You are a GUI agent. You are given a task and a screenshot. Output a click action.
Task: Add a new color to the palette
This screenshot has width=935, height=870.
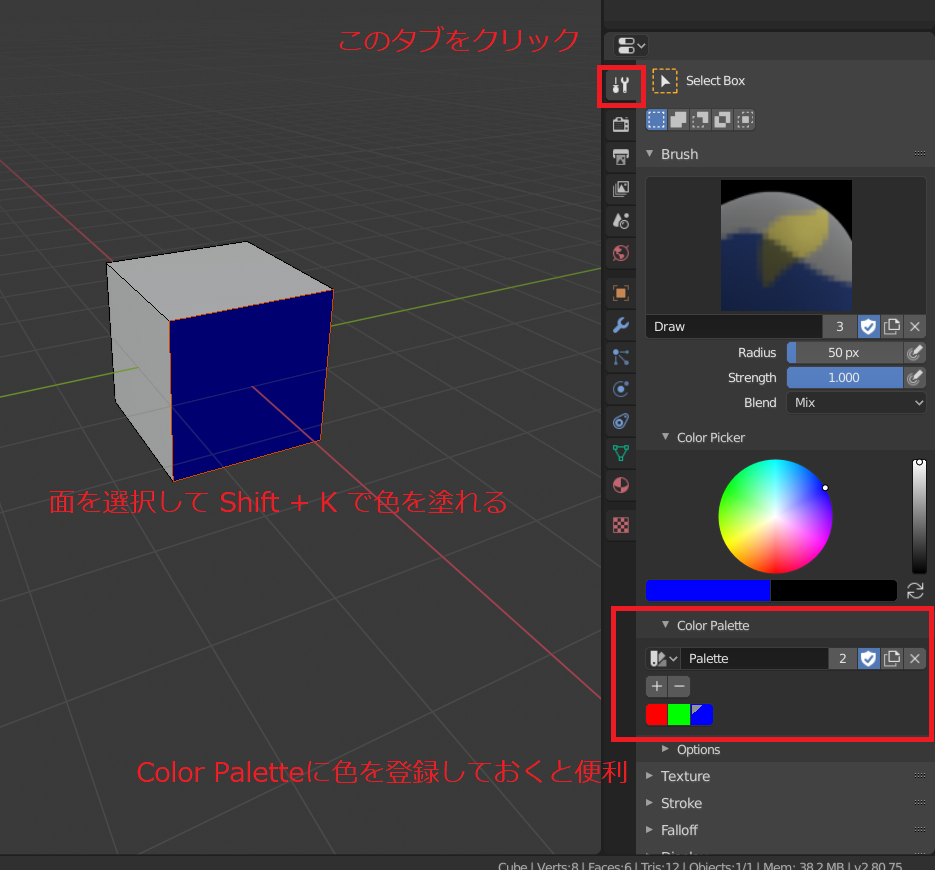[x=657, y=686]
